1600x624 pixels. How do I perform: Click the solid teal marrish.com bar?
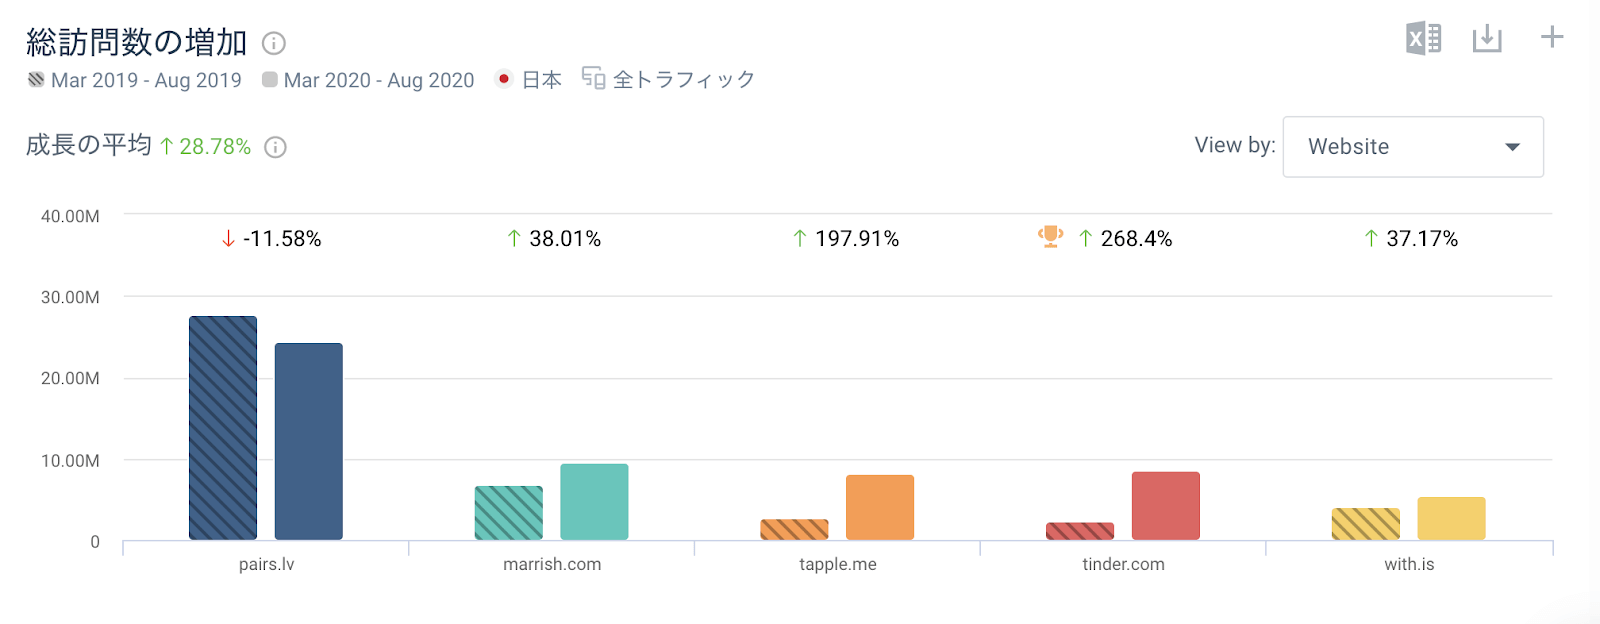pyautogui.click(x=594, y=501)
